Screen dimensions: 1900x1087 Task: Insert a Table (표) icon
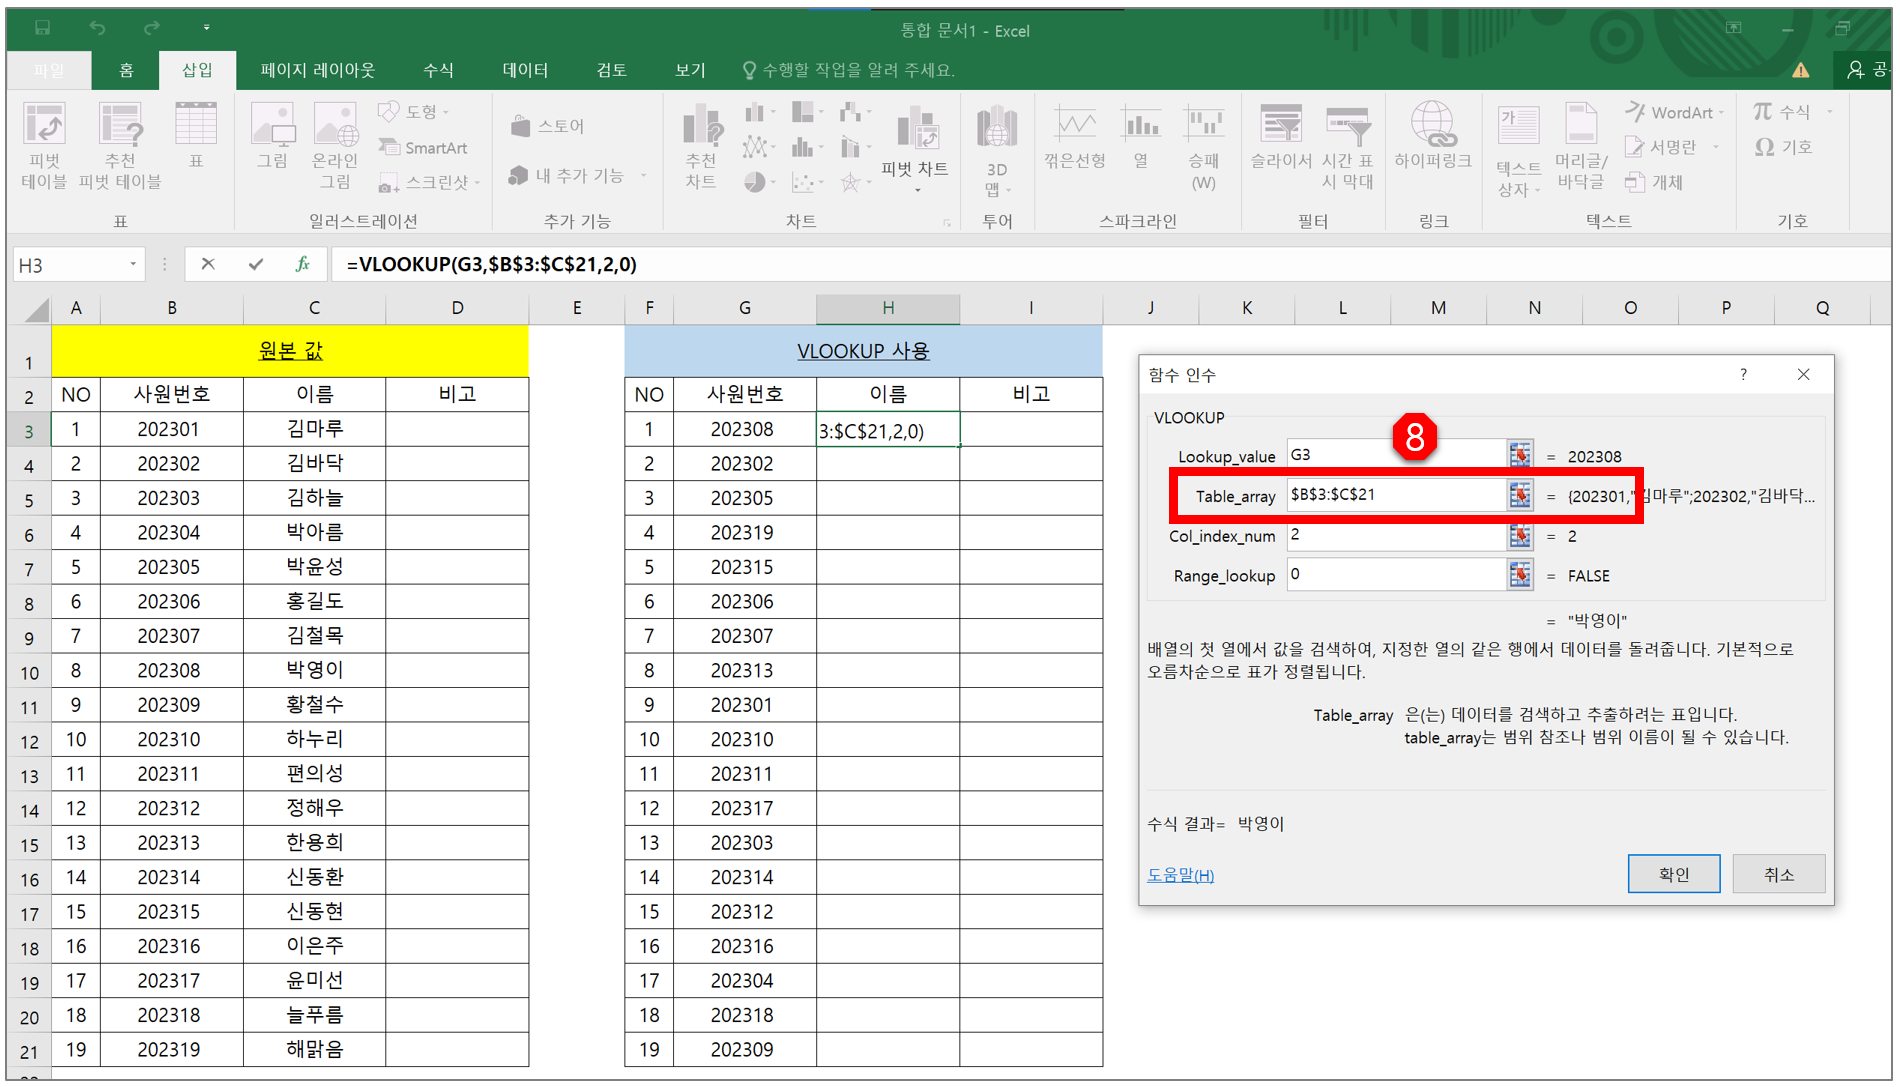tap(196, 135)
